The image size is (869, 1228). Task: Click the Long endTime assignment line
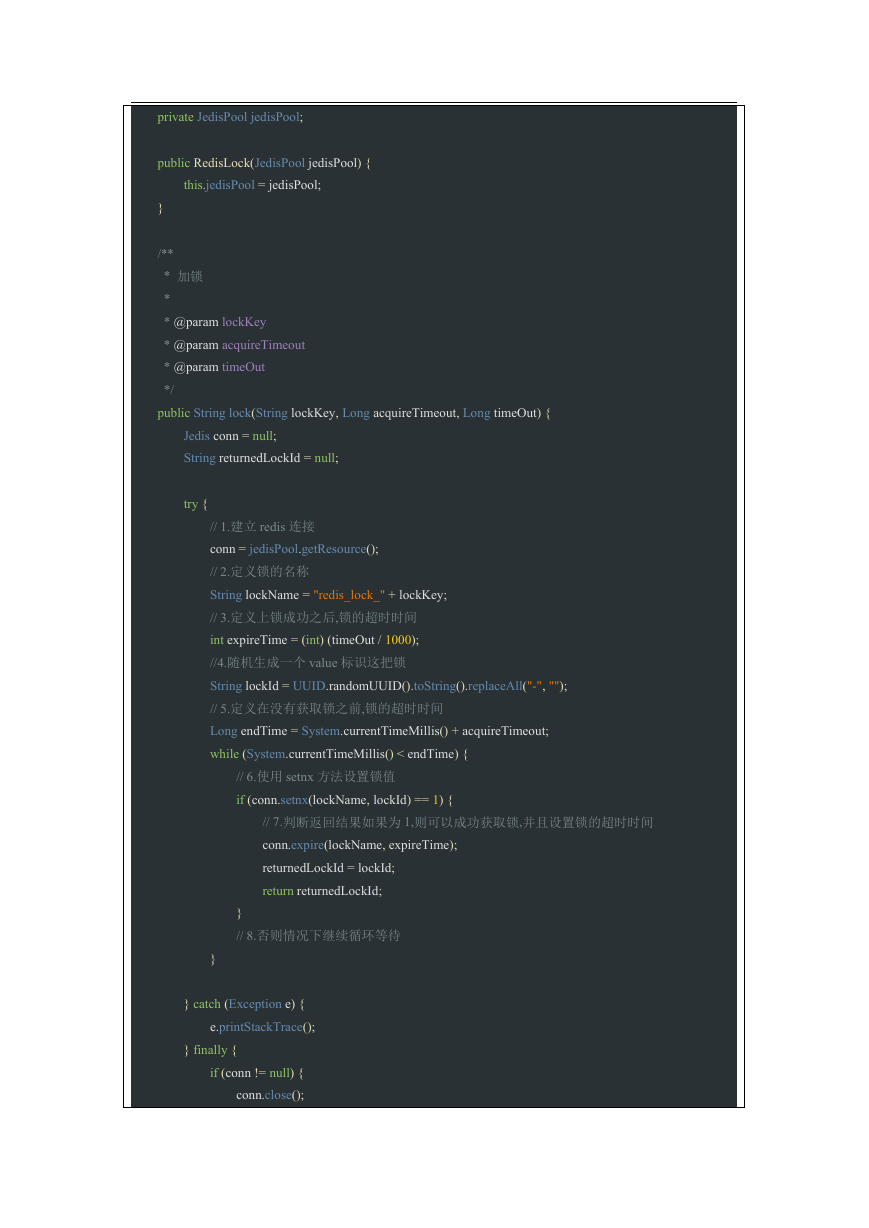pos(379,731)
